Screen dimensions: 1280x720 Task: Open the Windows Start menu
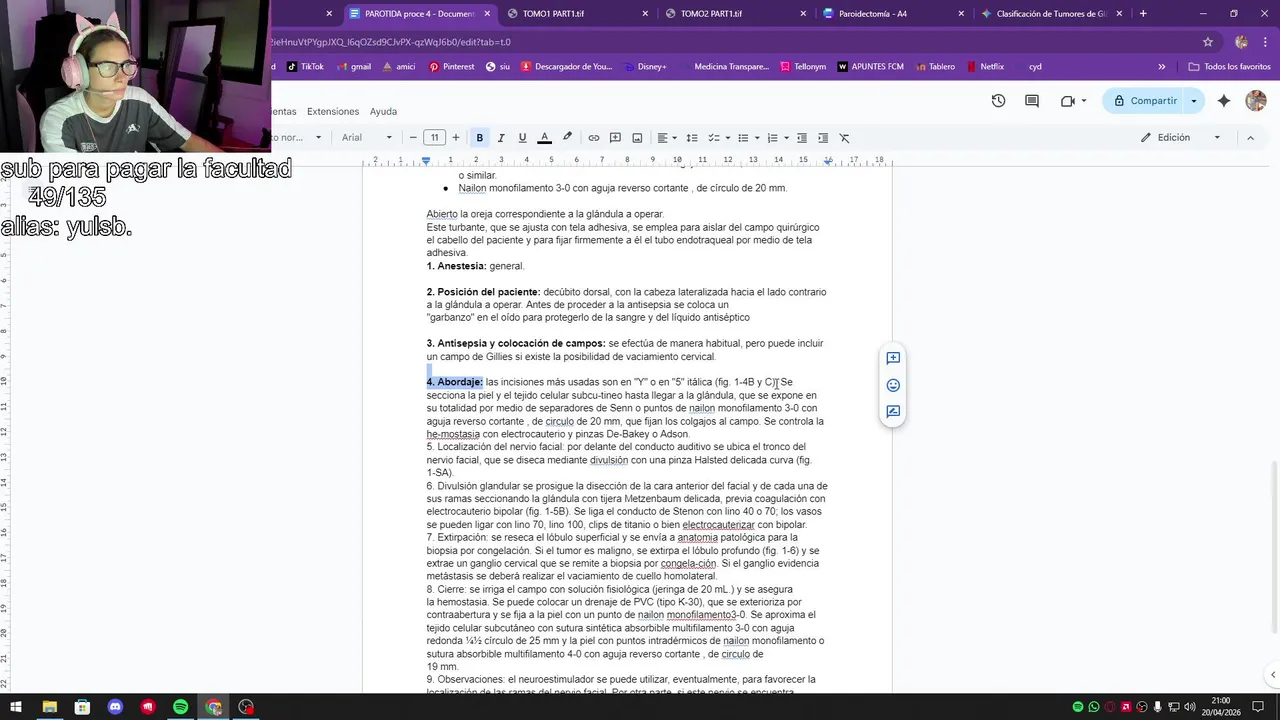point(16,707)
